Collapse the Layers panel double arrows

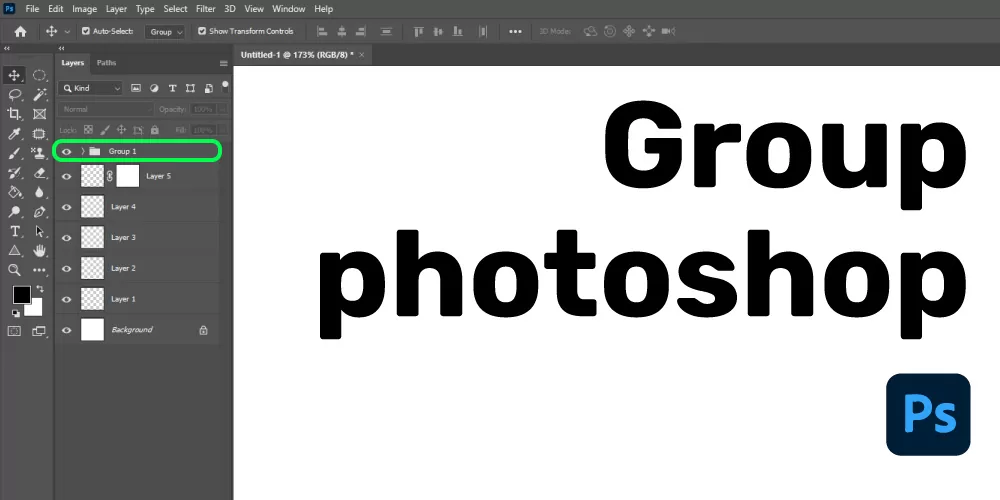tap(61, 48)
